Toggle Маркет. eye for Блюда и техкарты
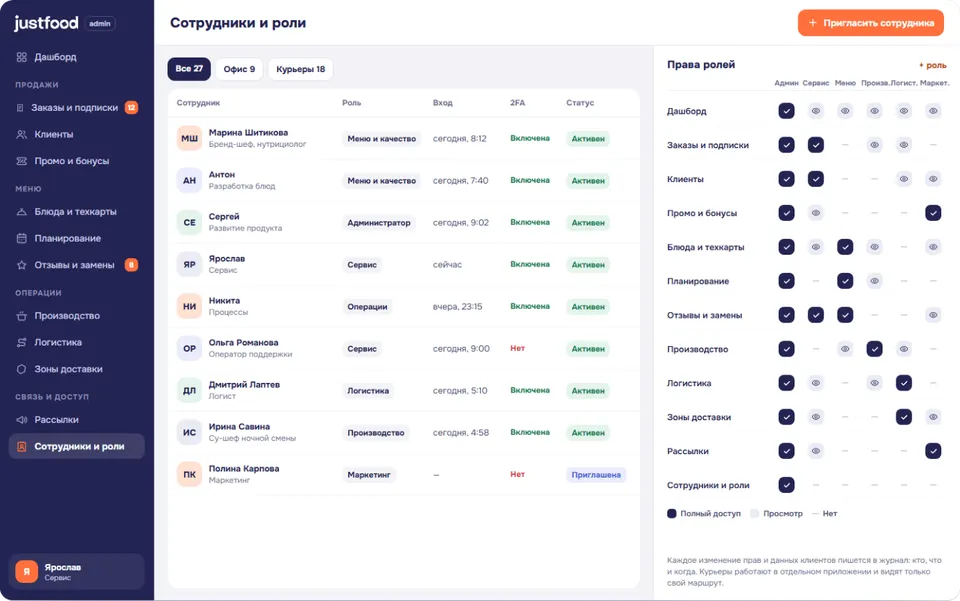The height and width of the screenshot is (601, 960). [934, 247]
